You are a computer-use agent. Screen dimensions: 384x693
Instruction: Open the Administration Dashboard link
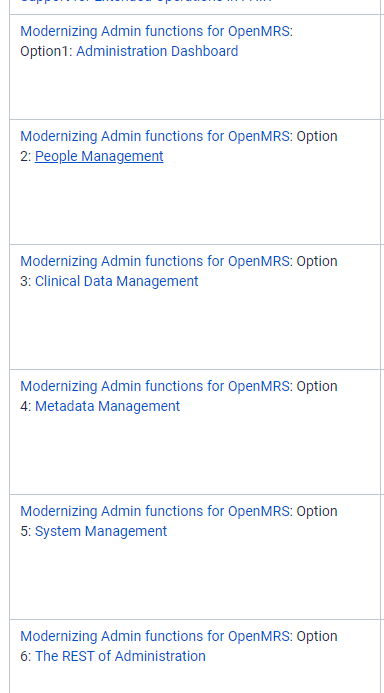point(157,51)
